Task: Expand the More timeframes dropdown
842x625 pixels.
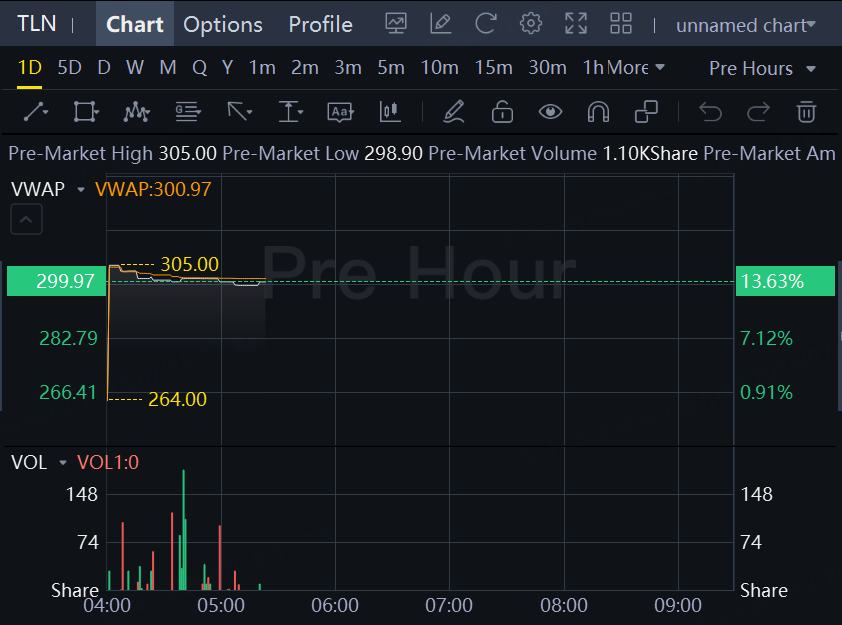Action: (x=634, y=68)
